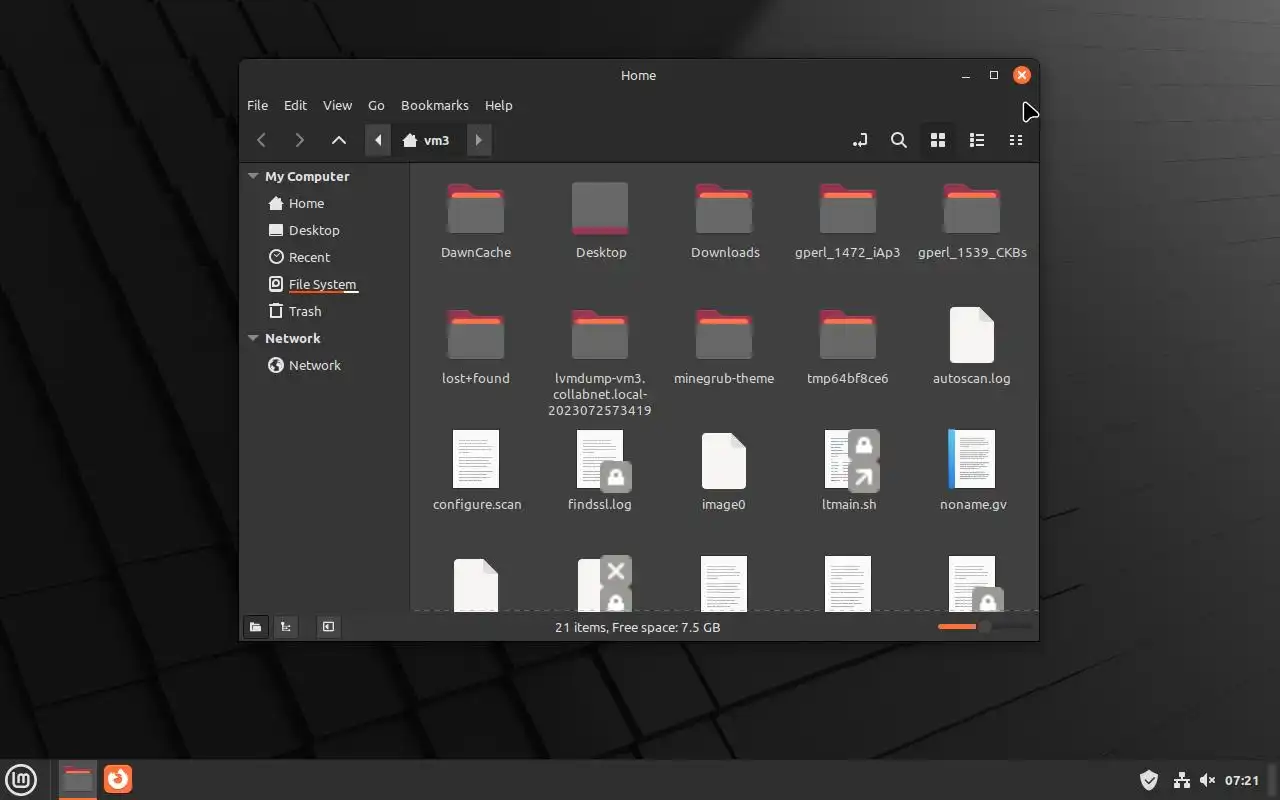The width and height of the screenshot is (1280, 800).
Task: Open the Edit menu
Action: [295, 105]
